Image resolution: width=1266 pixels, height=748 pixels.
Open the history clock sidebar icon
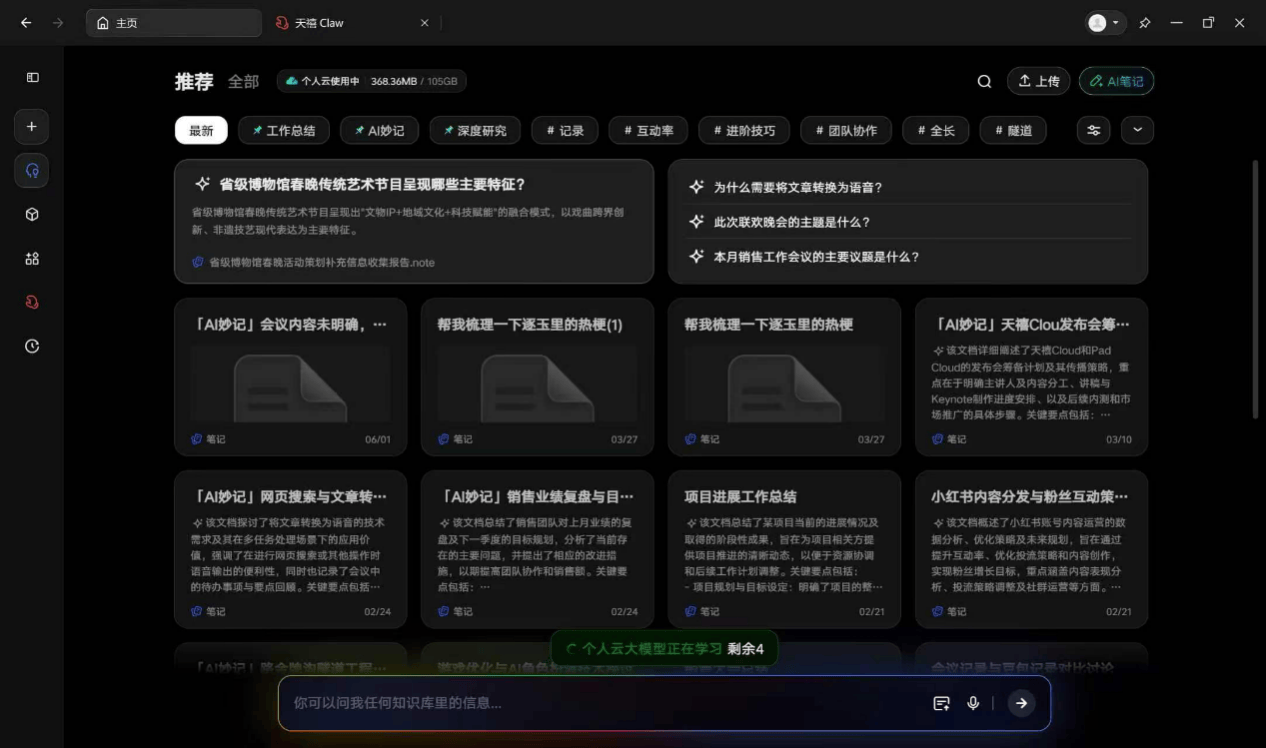[32, 346]
